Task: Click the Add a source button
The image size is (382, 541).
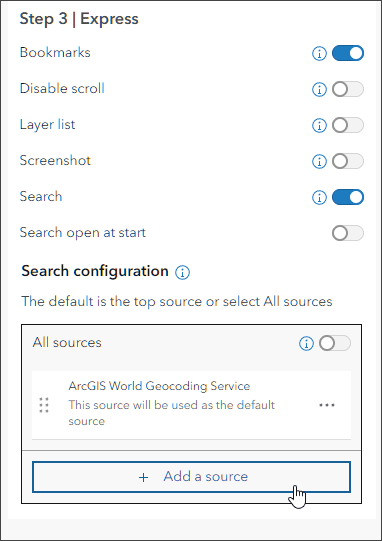Action: pos(192,477)
